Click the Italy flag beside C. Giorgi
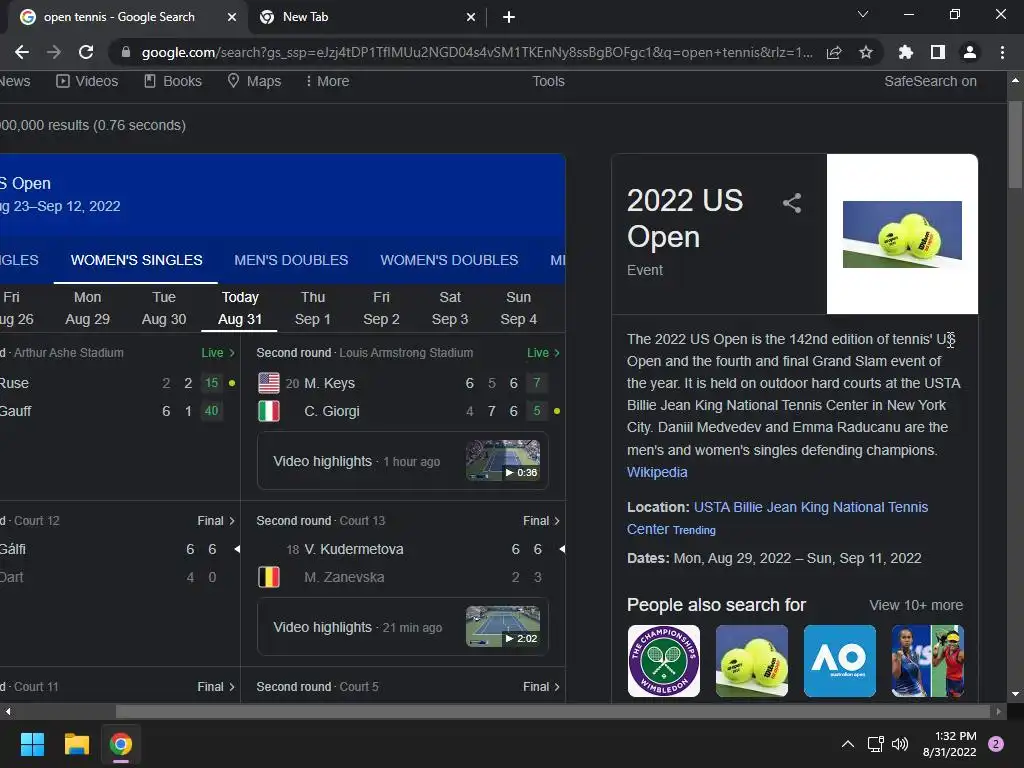Viewport: 1024px width, 768px height. [269, 411]
